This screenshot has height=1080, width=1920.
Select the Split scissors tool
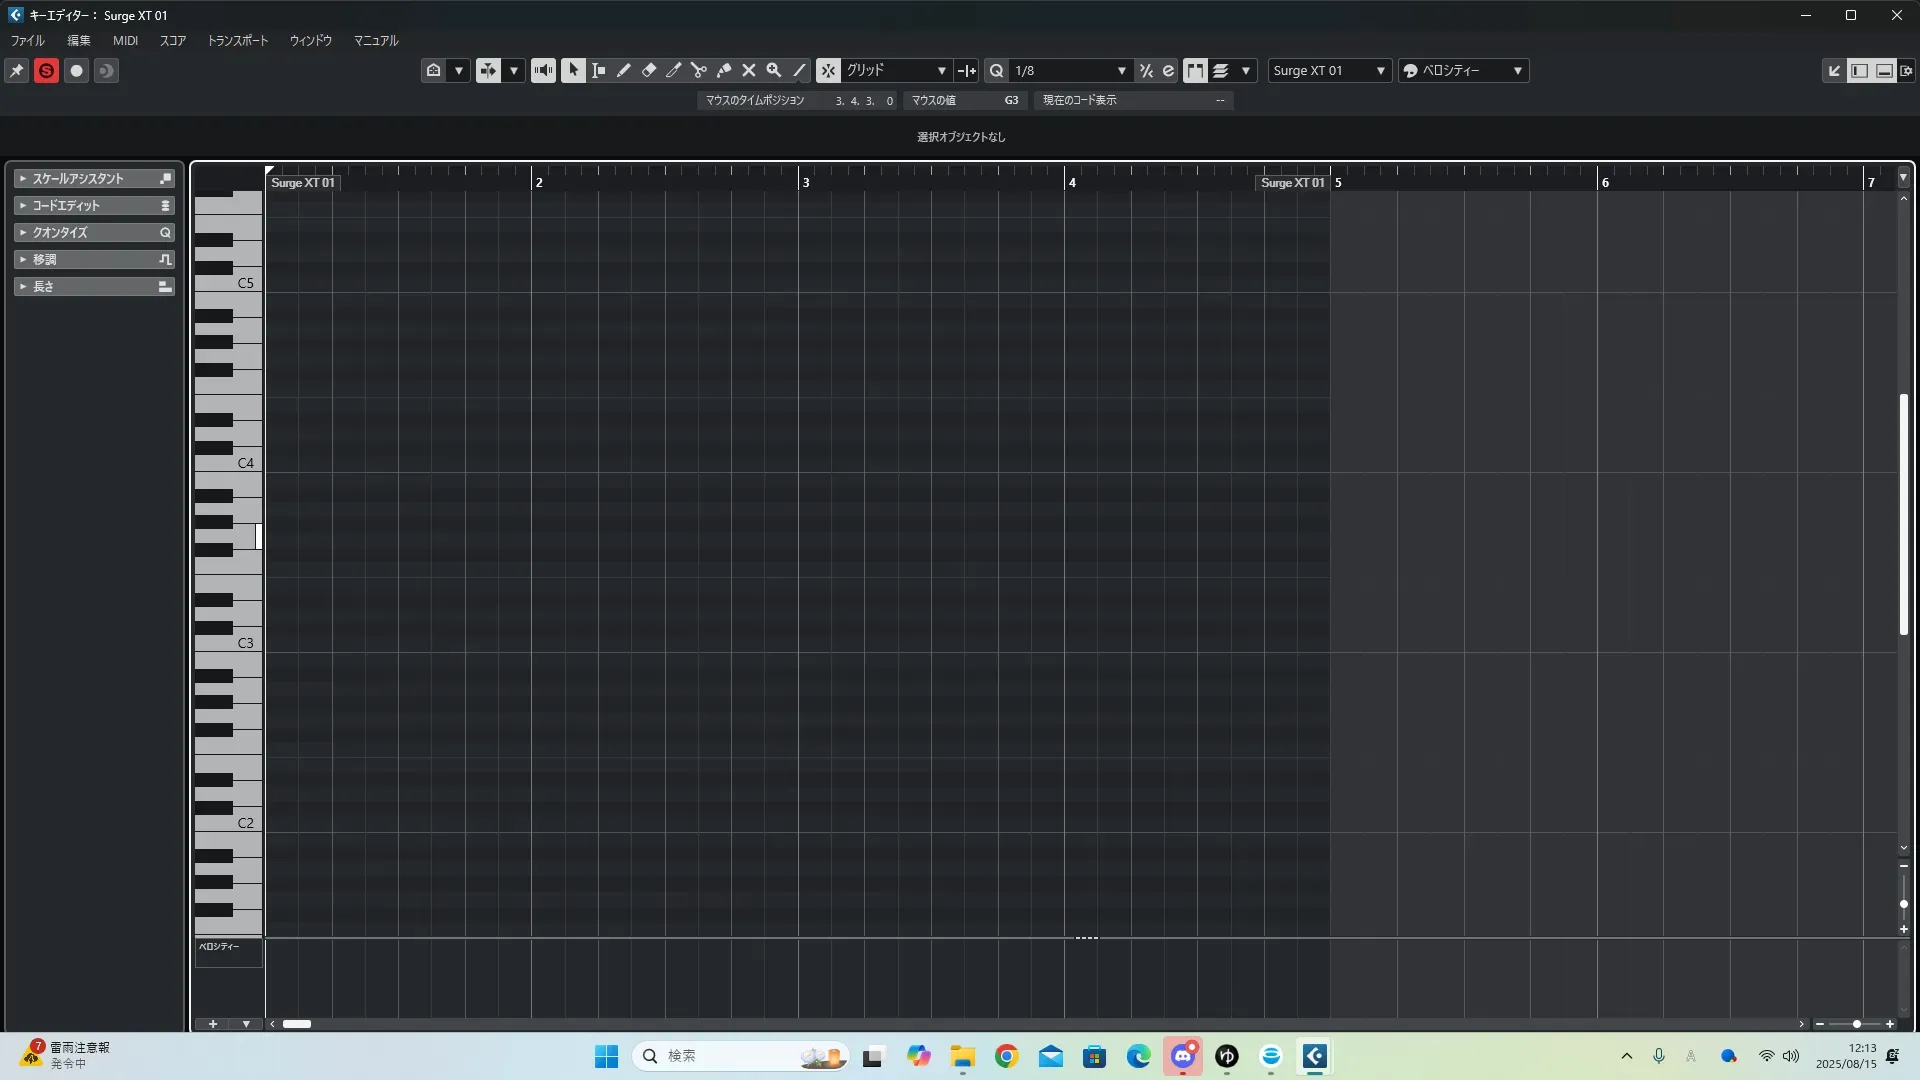point(698,70)
